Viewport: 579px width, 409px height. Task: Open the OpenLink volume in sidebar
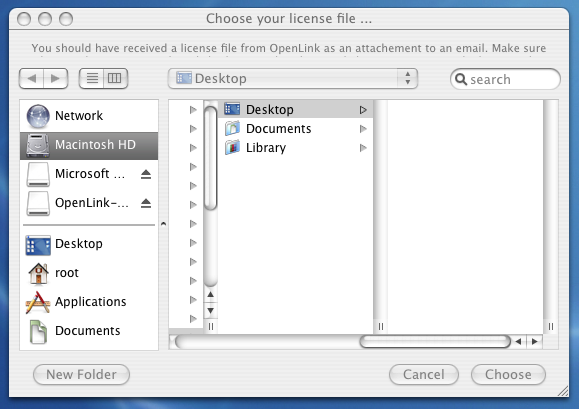tap(89, 203)
